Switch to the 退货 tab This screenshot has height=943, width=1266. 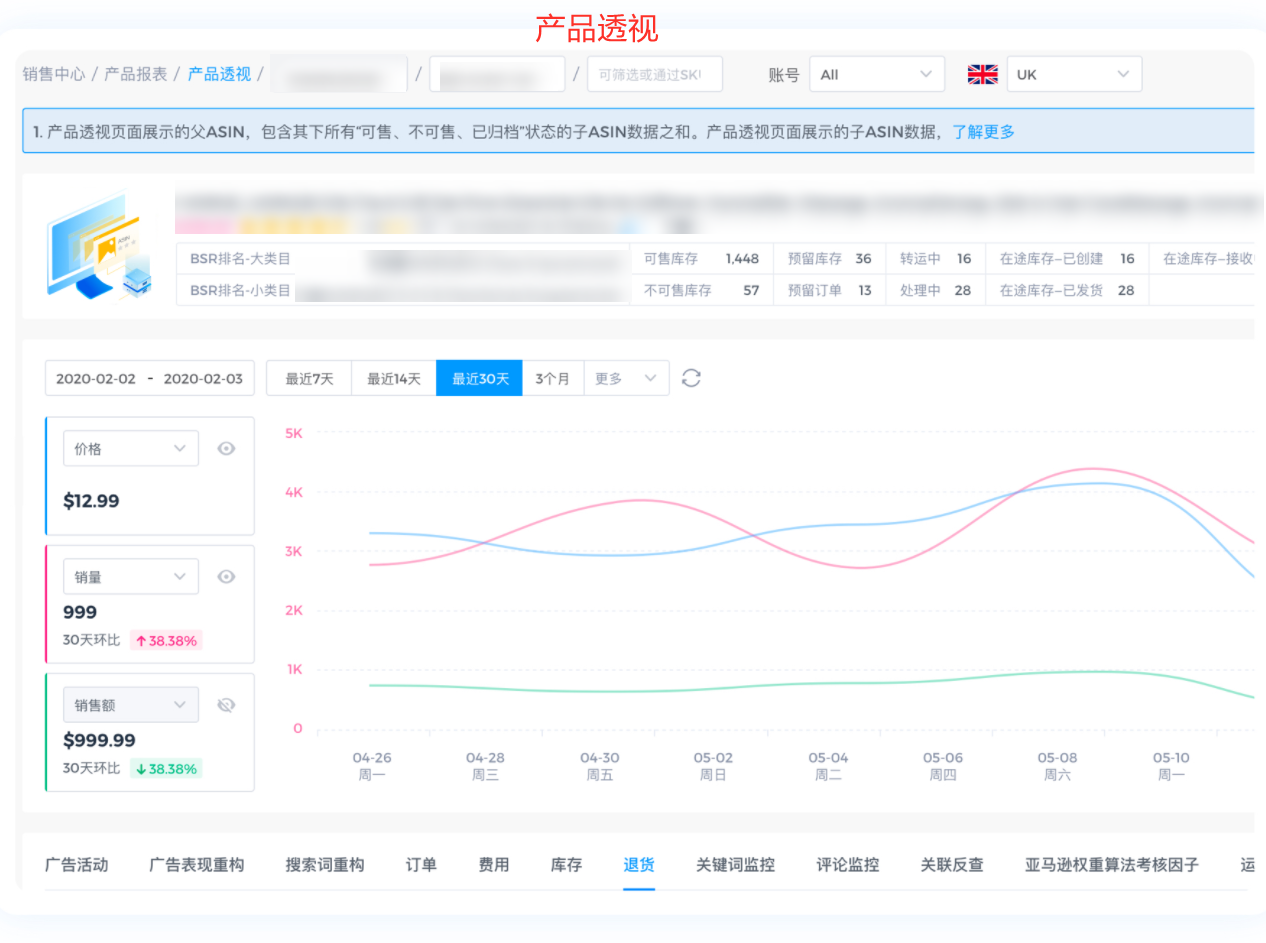click(639, 865)
